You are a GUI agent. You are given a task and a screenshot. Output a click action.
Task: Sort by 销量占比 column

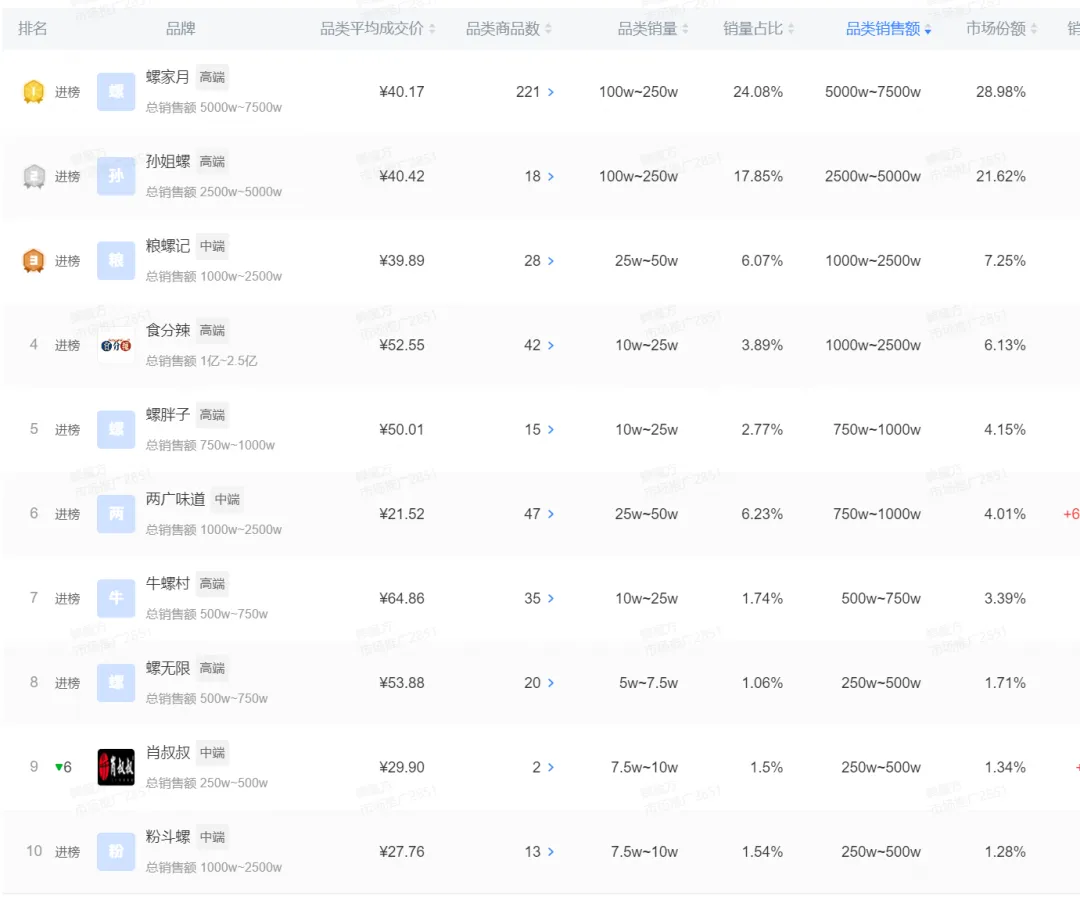coord(758,29)
